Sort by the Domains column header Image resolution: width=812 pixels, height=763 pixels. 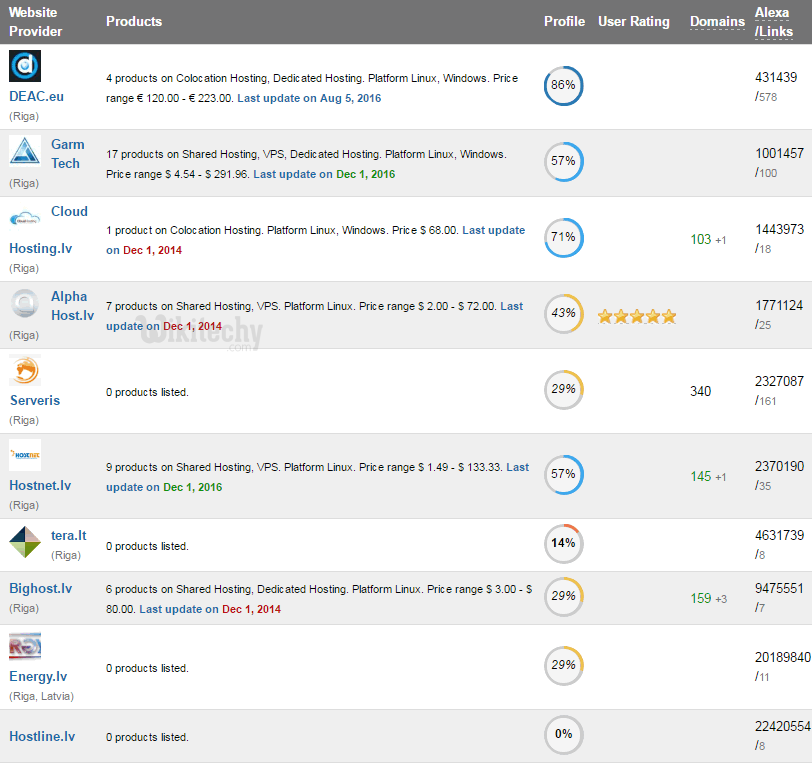click(717, 21)
